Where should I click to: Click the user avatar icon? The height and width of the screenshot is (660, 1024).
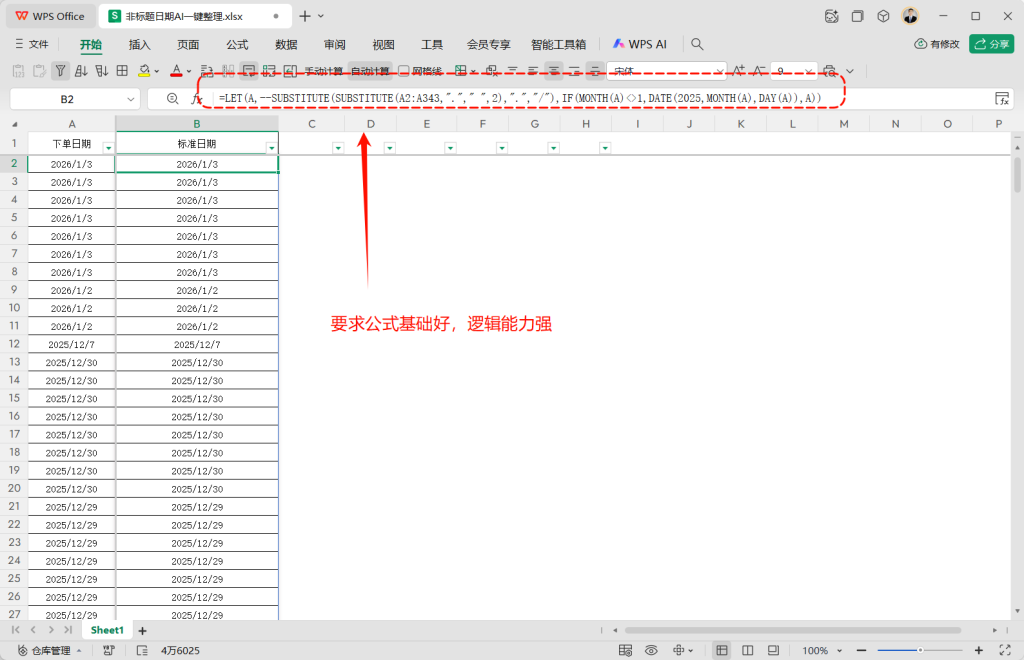click(910, 16)
